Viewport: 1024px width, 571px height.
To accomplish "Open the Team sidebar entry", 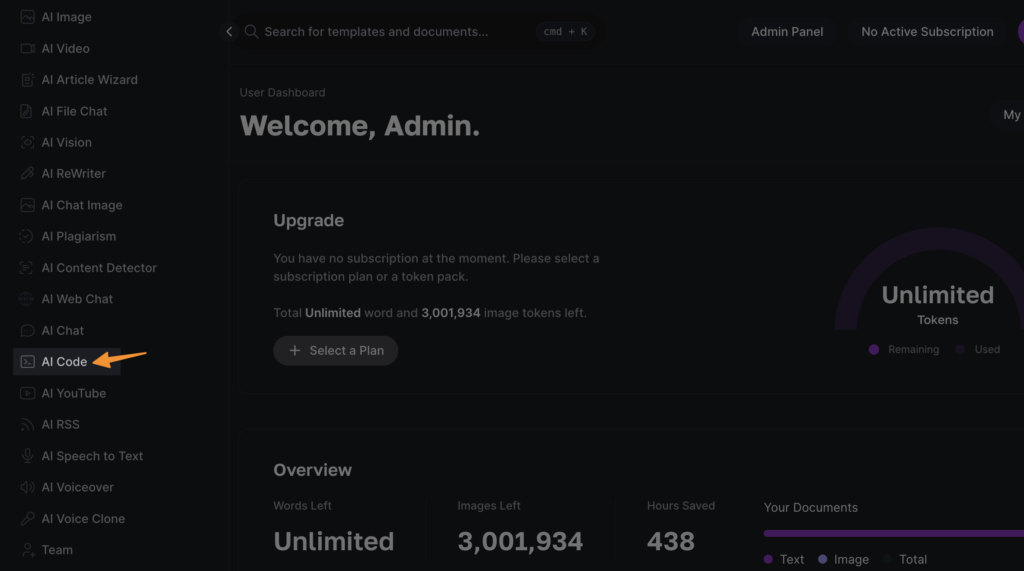I will tap(57, 550).
